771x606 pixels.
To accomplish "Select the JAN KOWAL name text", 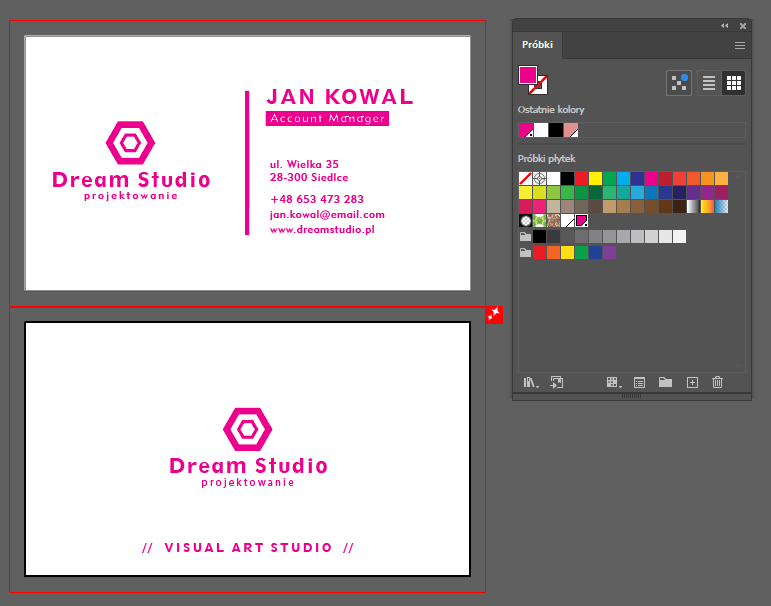I will click(x=339, y=96).
